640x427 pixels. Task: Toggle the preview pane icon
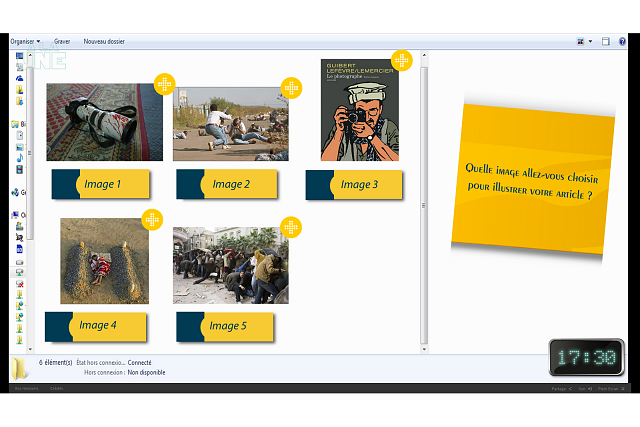[606, 42]
